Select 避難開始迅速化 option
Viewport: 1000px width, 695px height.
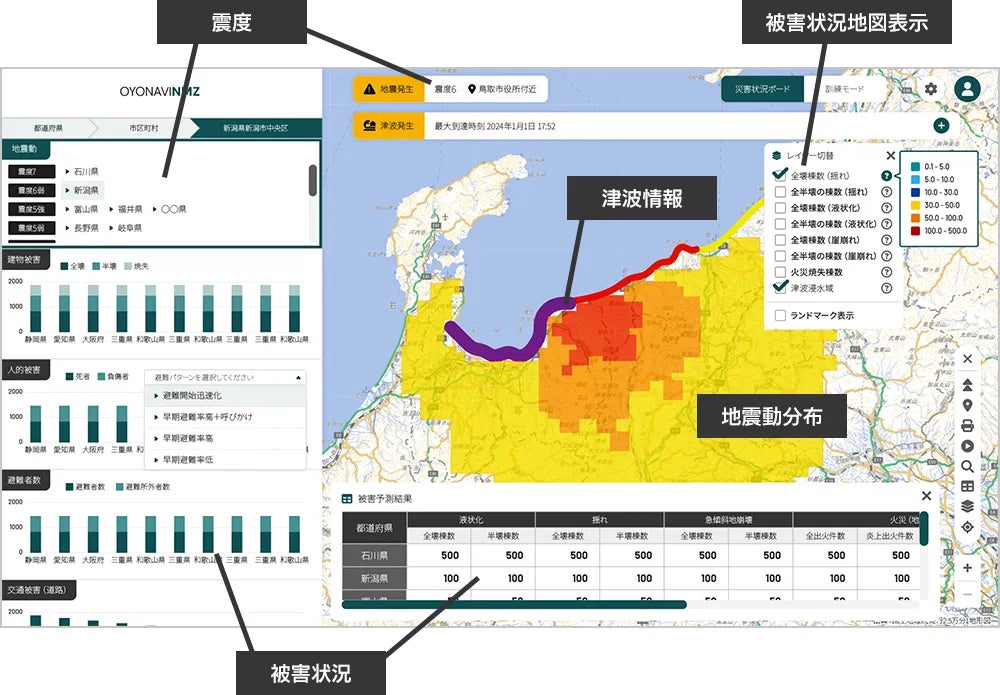225,395
